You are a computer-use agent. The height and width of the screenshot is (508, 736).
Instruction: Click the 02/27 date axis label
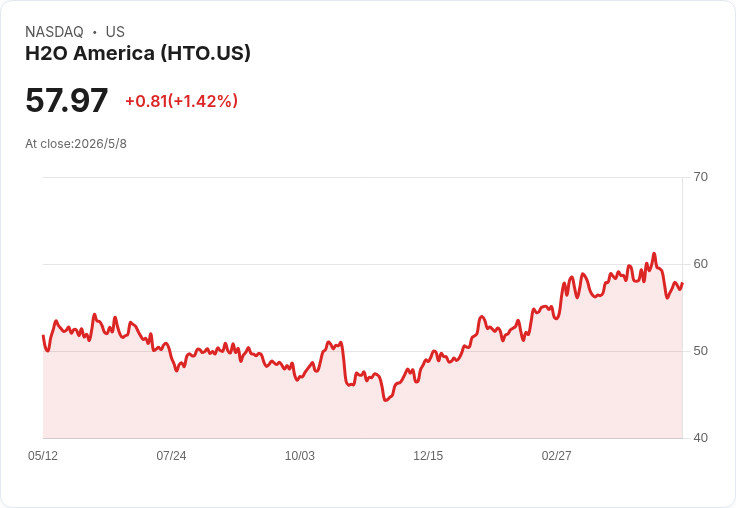point(556,455)
